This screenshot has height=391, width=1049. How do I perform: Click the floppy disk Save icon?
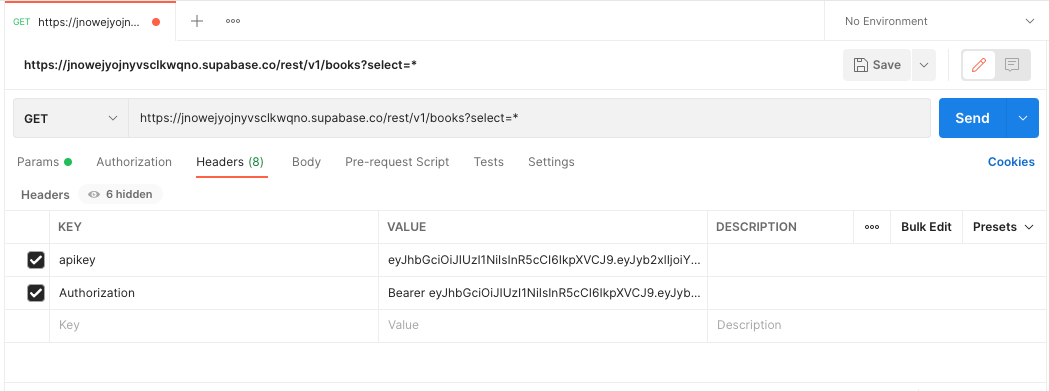coord(860,65)
